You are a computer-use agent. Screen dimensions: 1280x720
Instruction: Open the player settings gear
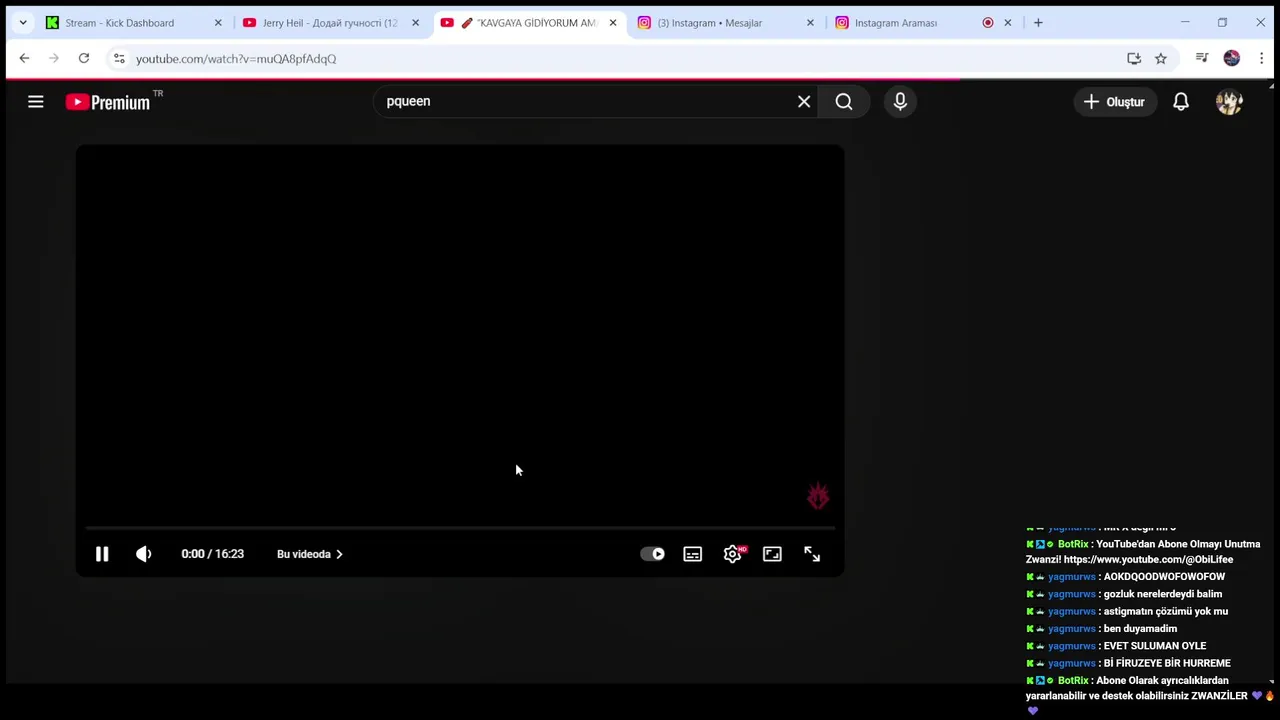733,554
